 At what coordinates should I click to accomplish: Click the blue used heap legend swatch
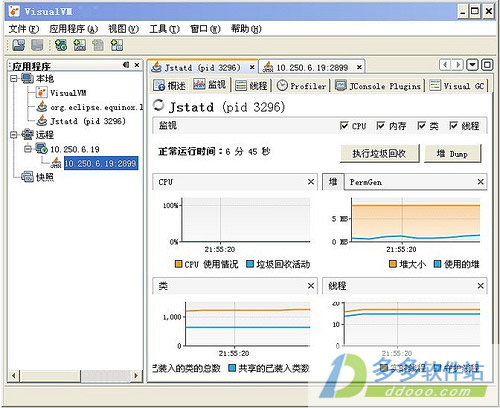pos(438,264)
